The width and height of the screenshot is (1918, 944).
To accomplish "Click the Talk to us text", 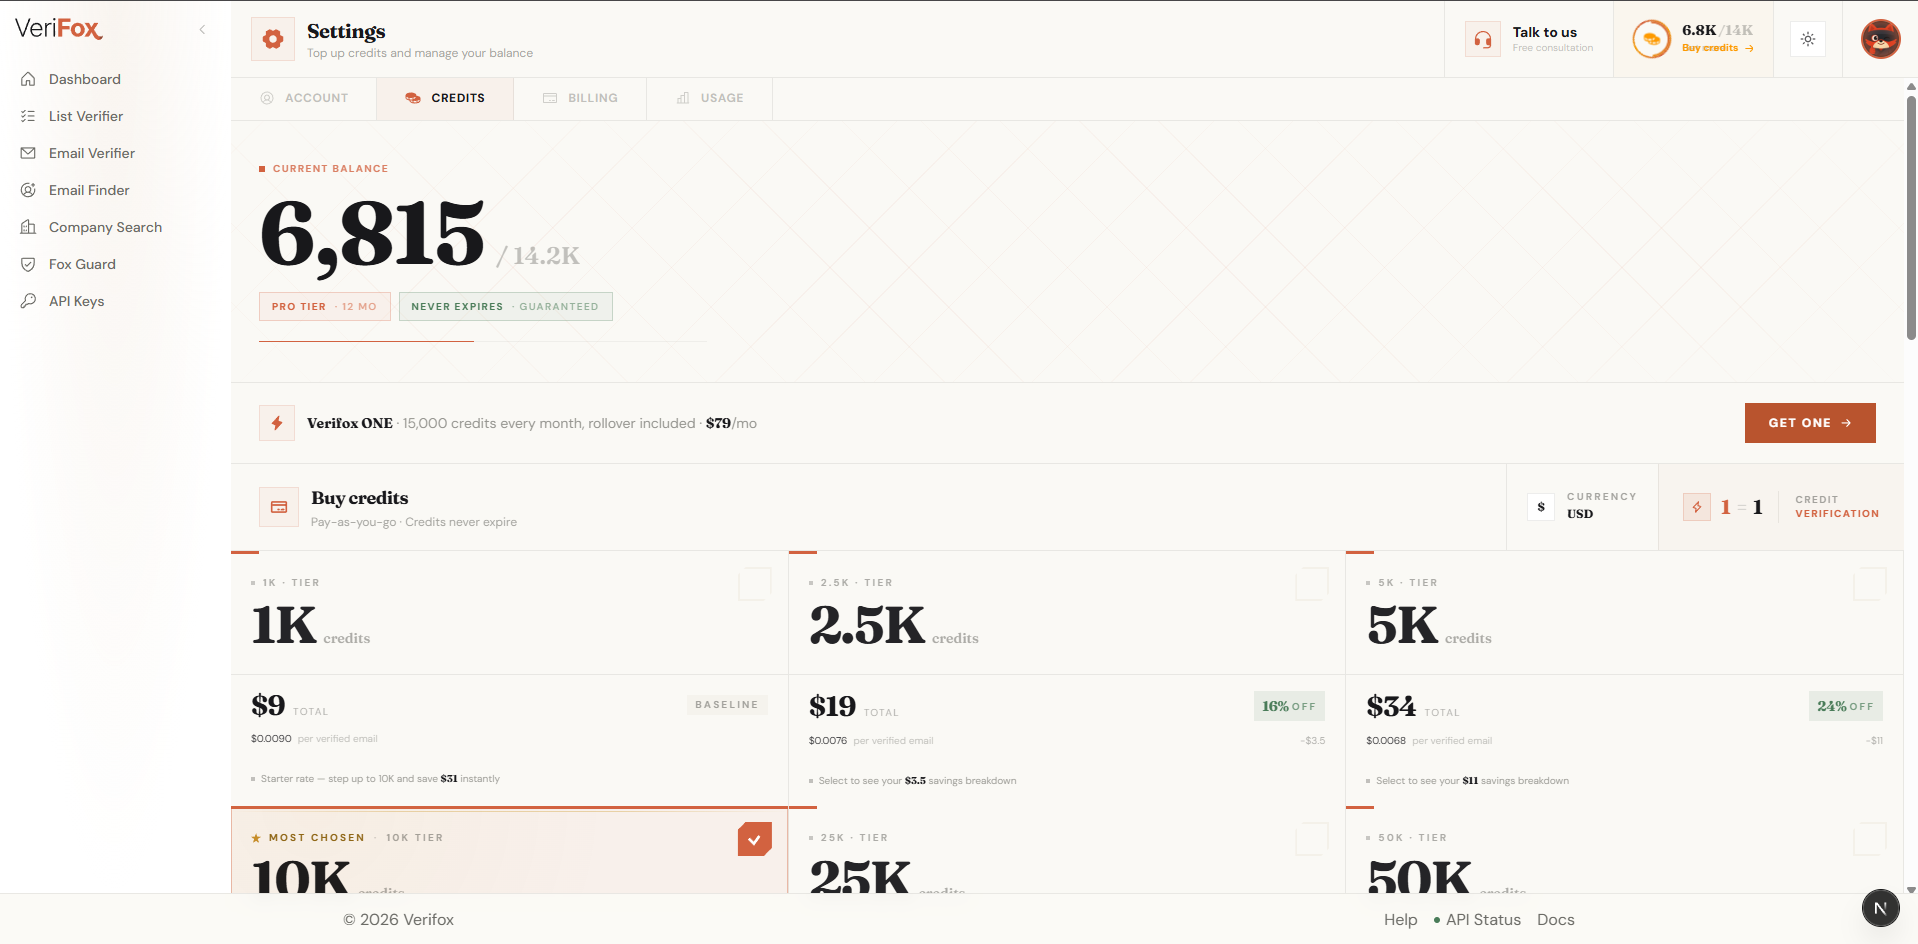I will 1544,32.
